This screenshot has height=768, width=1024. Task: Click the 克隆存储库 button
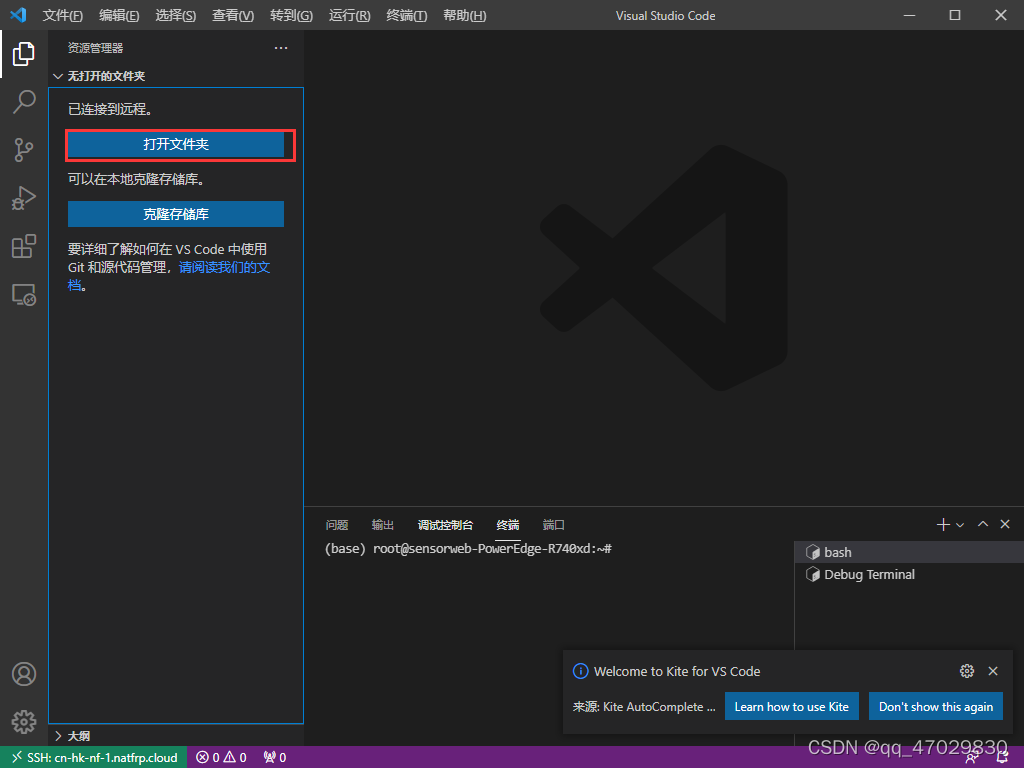pos(176,214)
